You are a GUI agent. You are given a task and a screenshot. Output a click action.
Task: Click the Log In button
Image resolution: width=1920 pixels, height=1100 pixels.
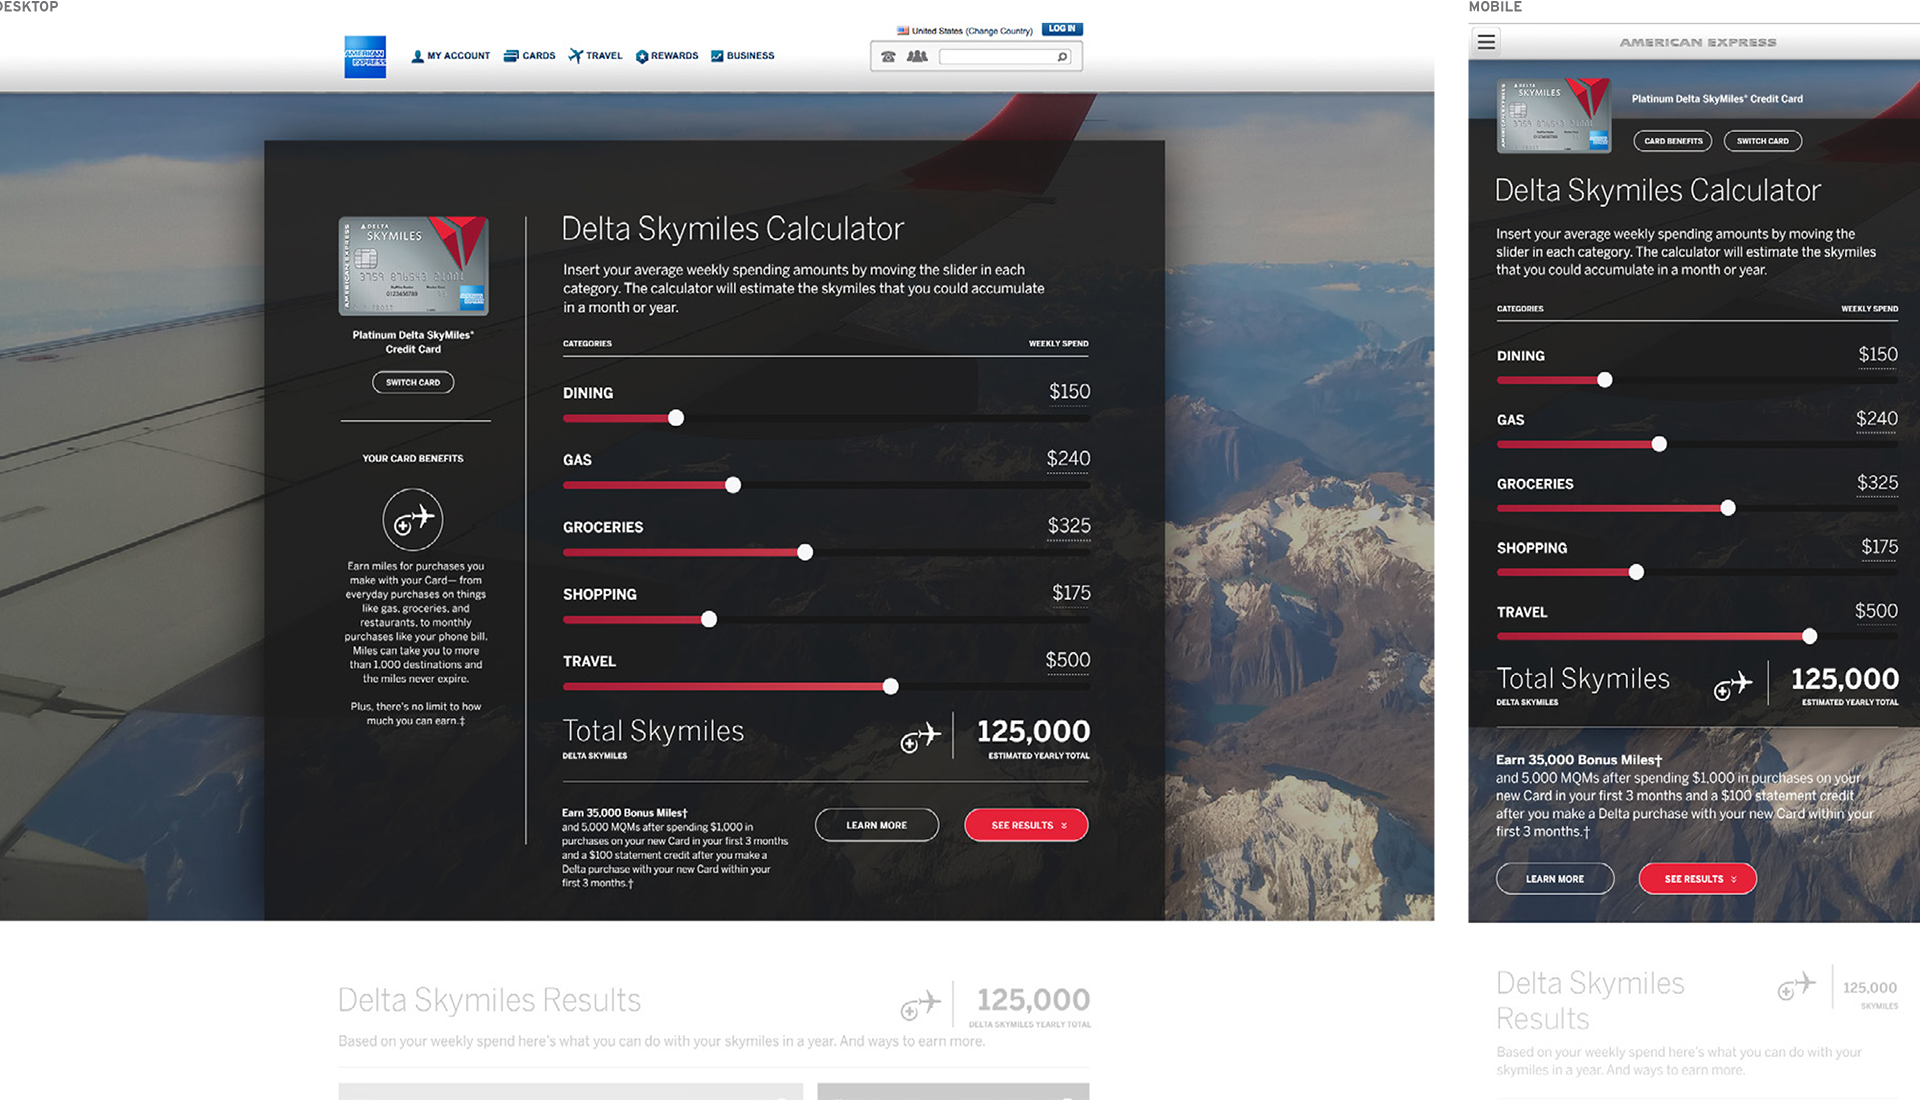point(1062,29)
